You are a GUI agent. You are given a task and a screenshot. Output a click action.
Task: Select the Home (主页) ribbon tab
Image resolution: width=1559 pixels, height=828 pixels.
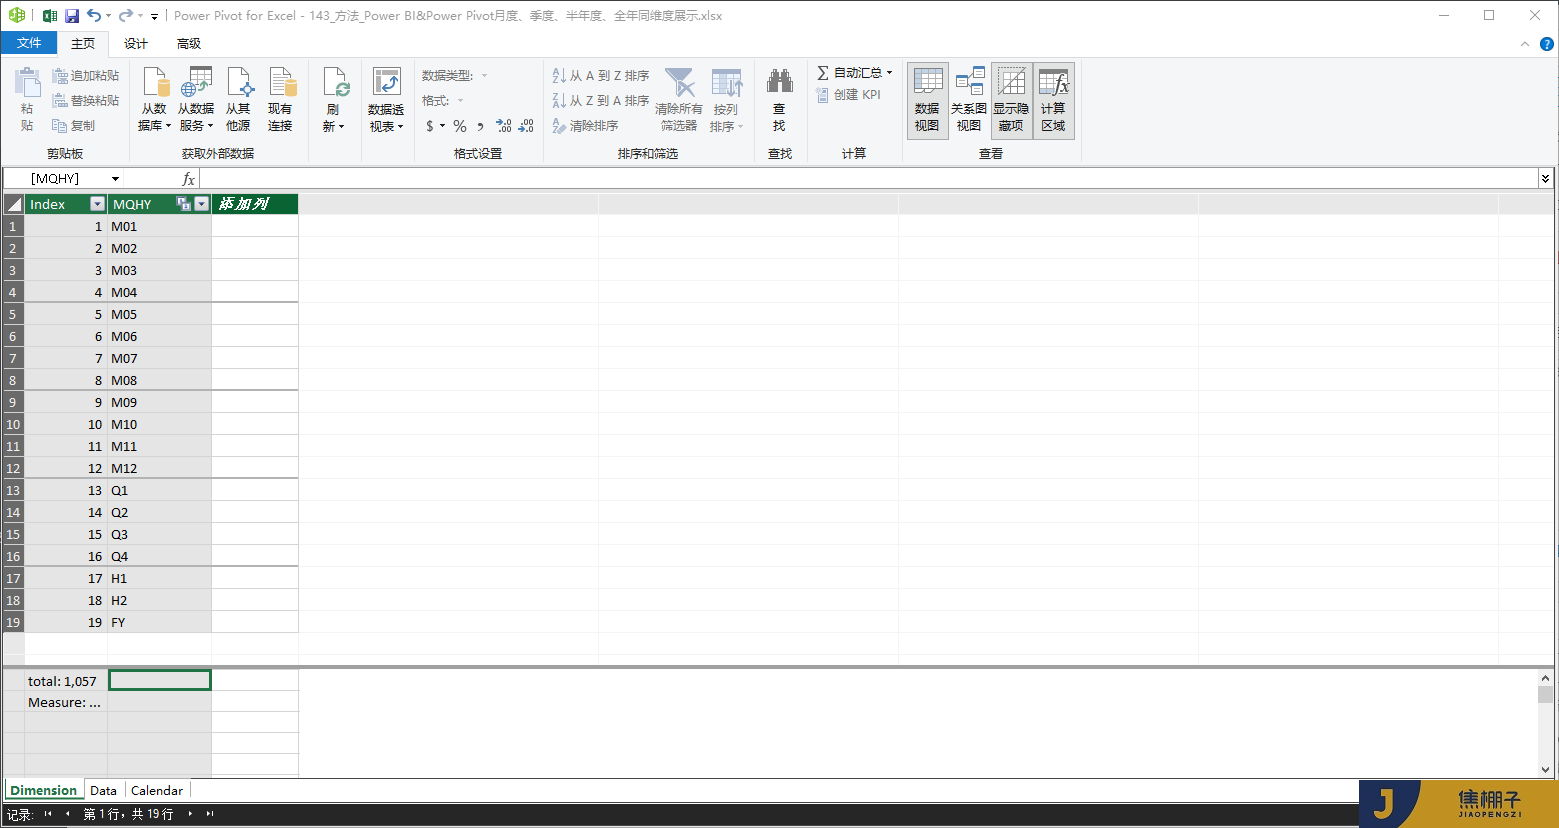pos(83,43)
